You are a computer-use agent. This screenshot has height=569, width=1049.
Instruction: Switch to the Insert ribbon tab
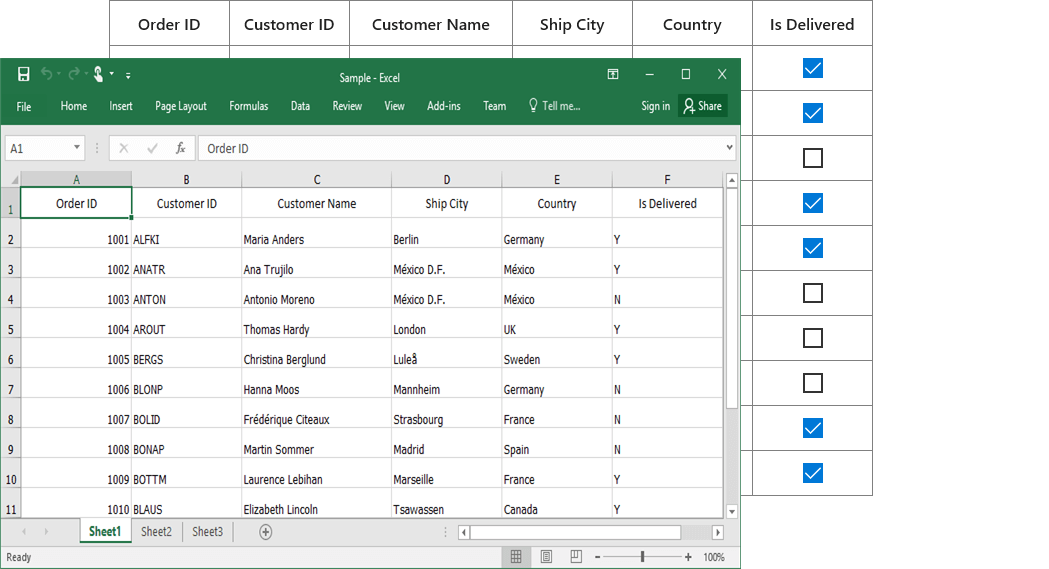tap(121, 106)
